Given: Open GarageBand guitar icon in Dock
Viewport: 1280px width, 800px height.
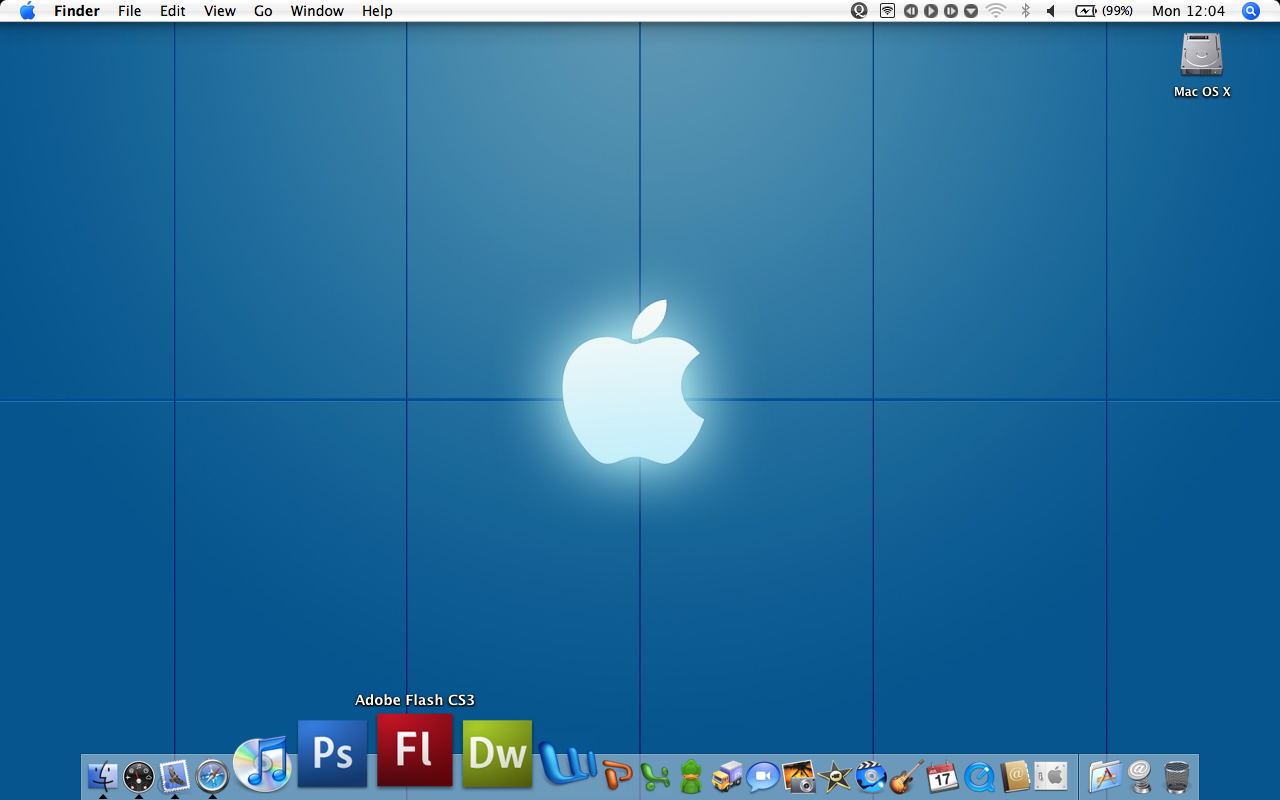Looking at the screenshot, I should (x=907, y=776).
